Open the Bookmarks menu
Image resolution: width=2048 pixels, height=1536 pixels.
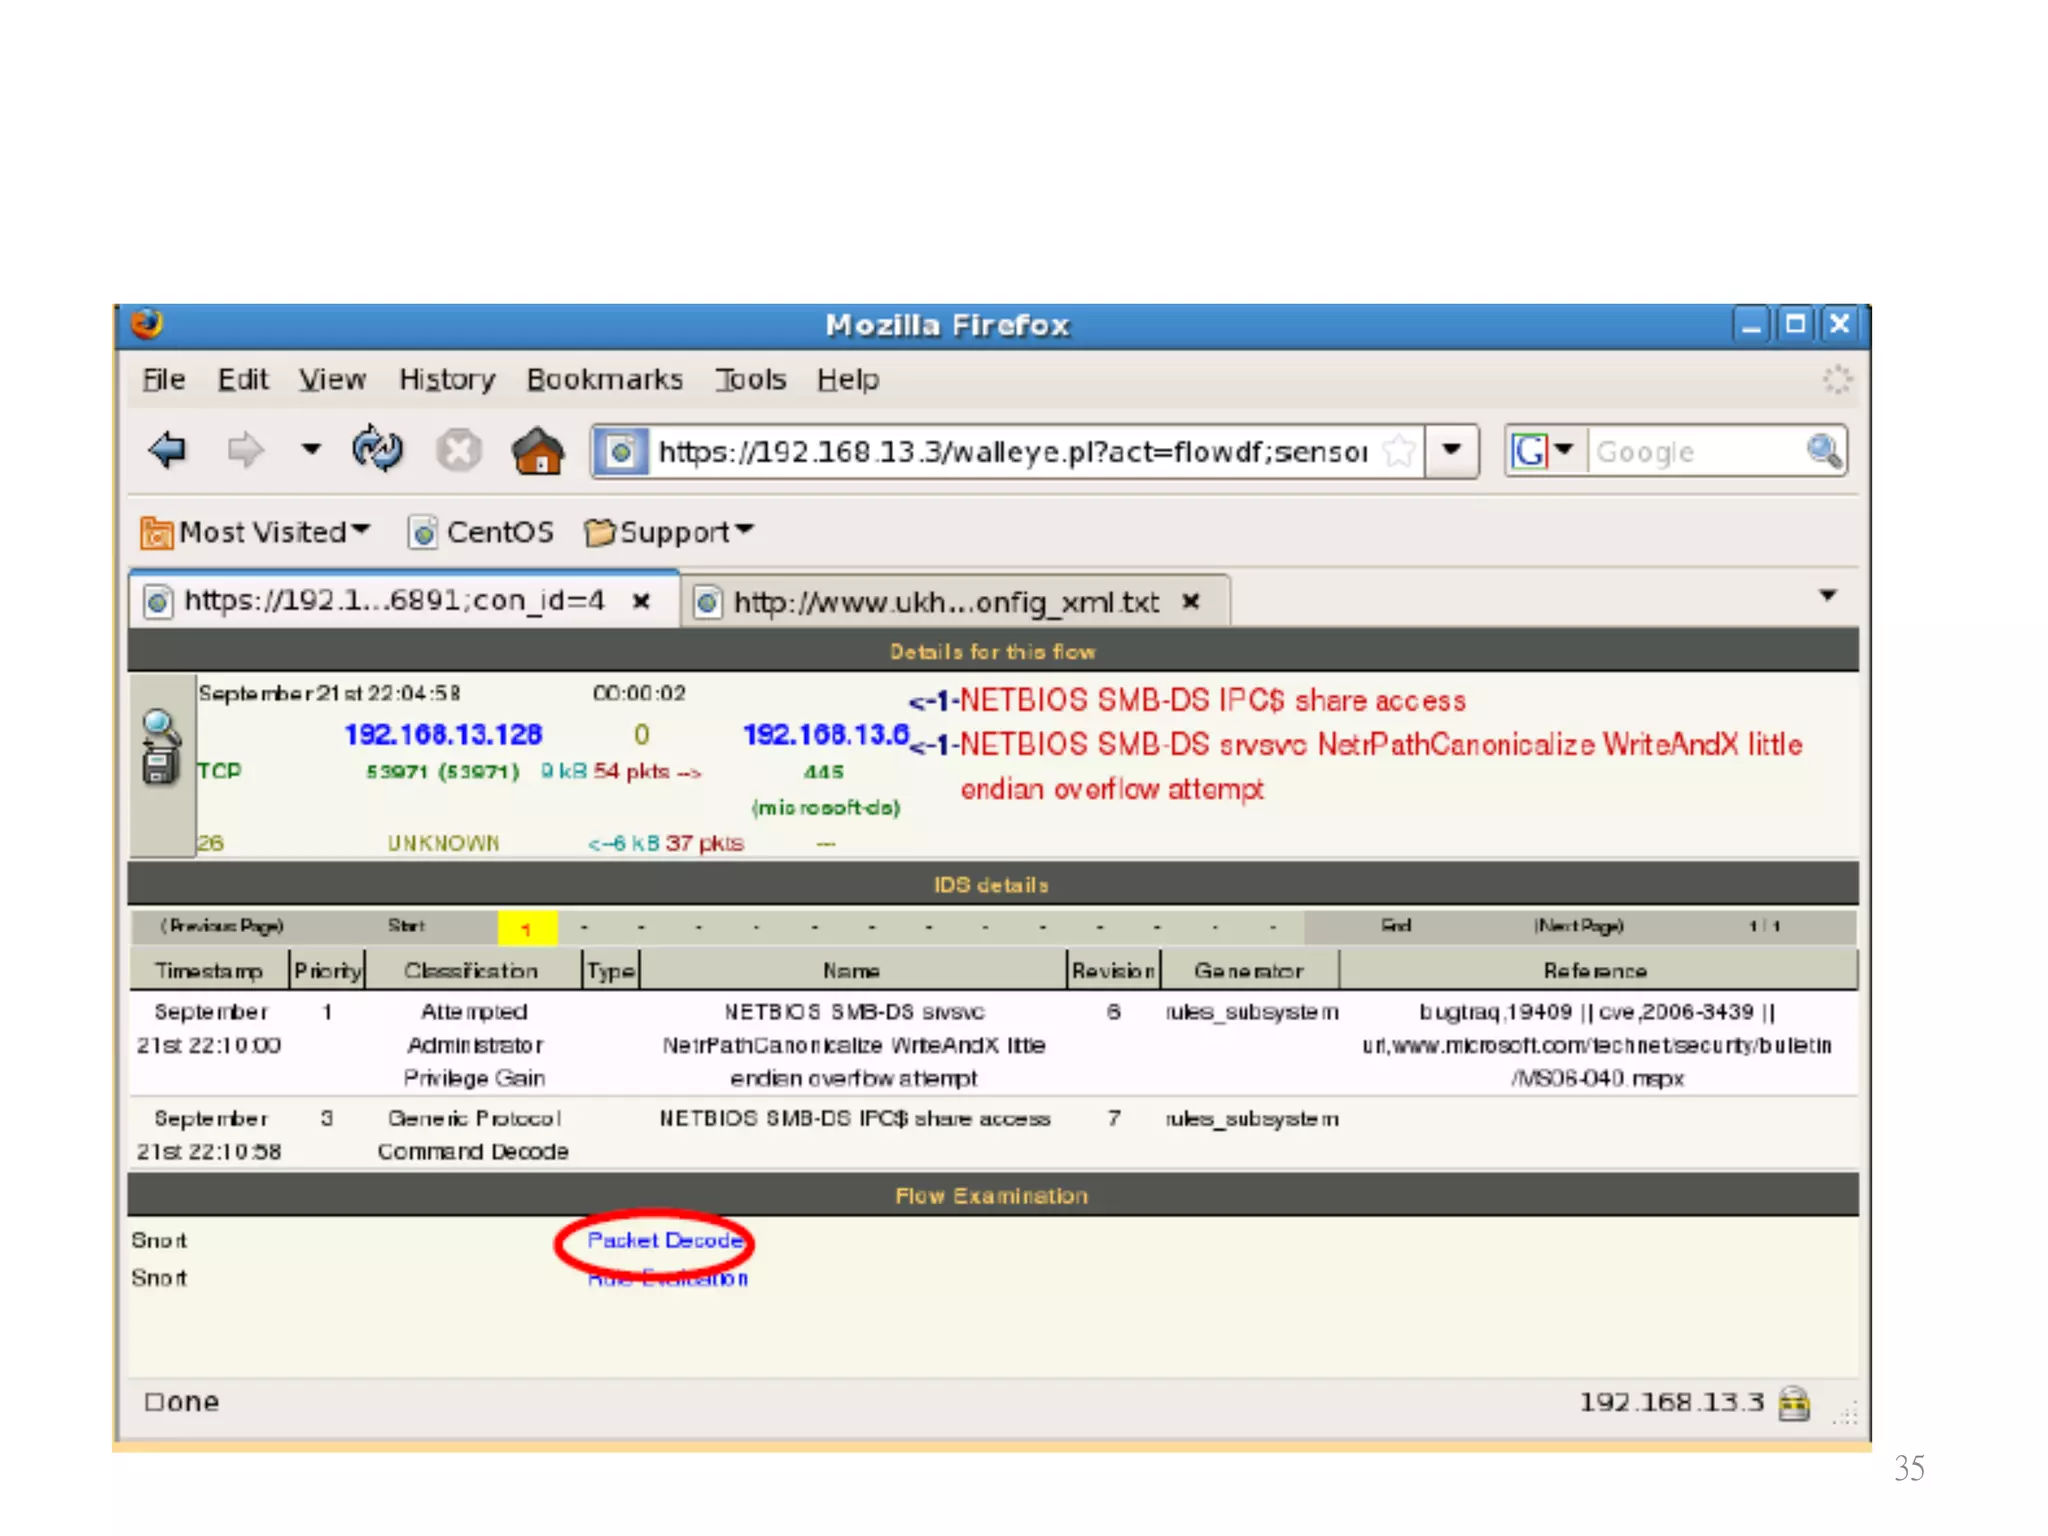[604, 380]
